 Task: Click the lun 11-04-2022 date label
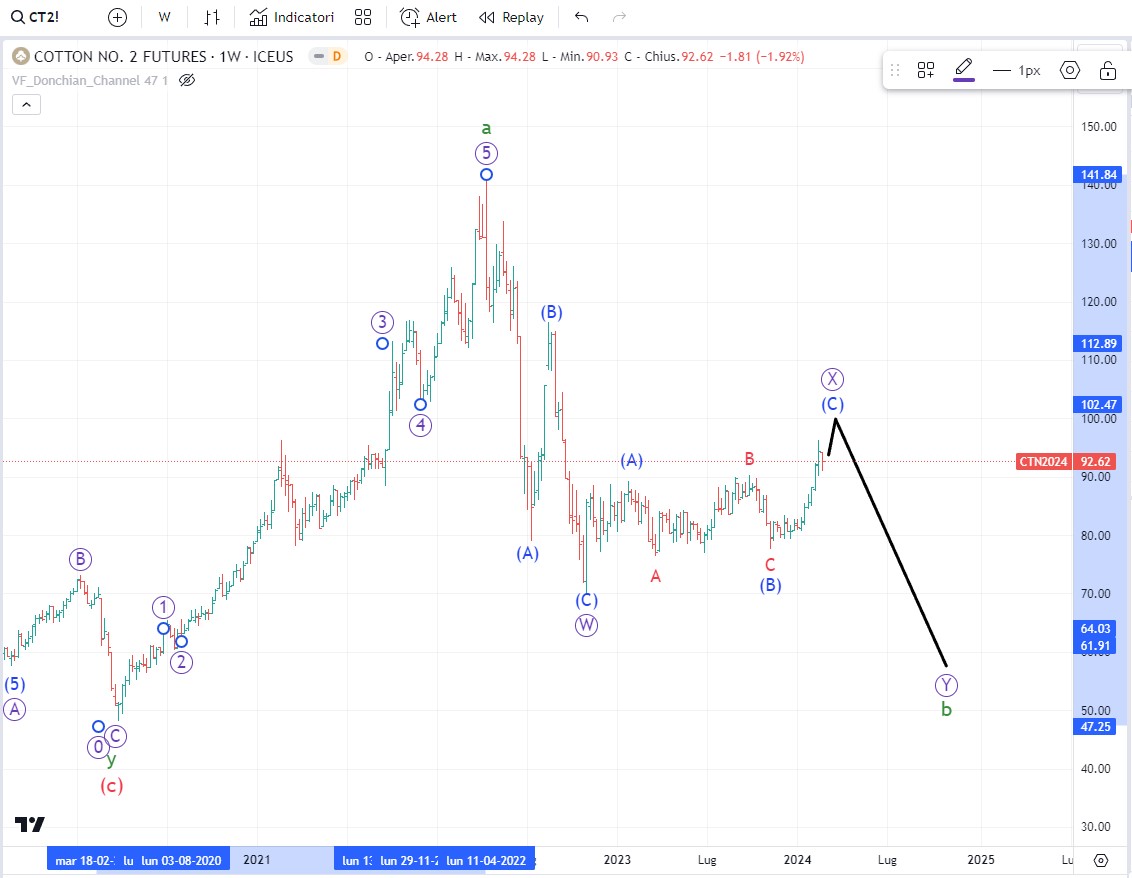pyautogui.click(x=487, y=860)
